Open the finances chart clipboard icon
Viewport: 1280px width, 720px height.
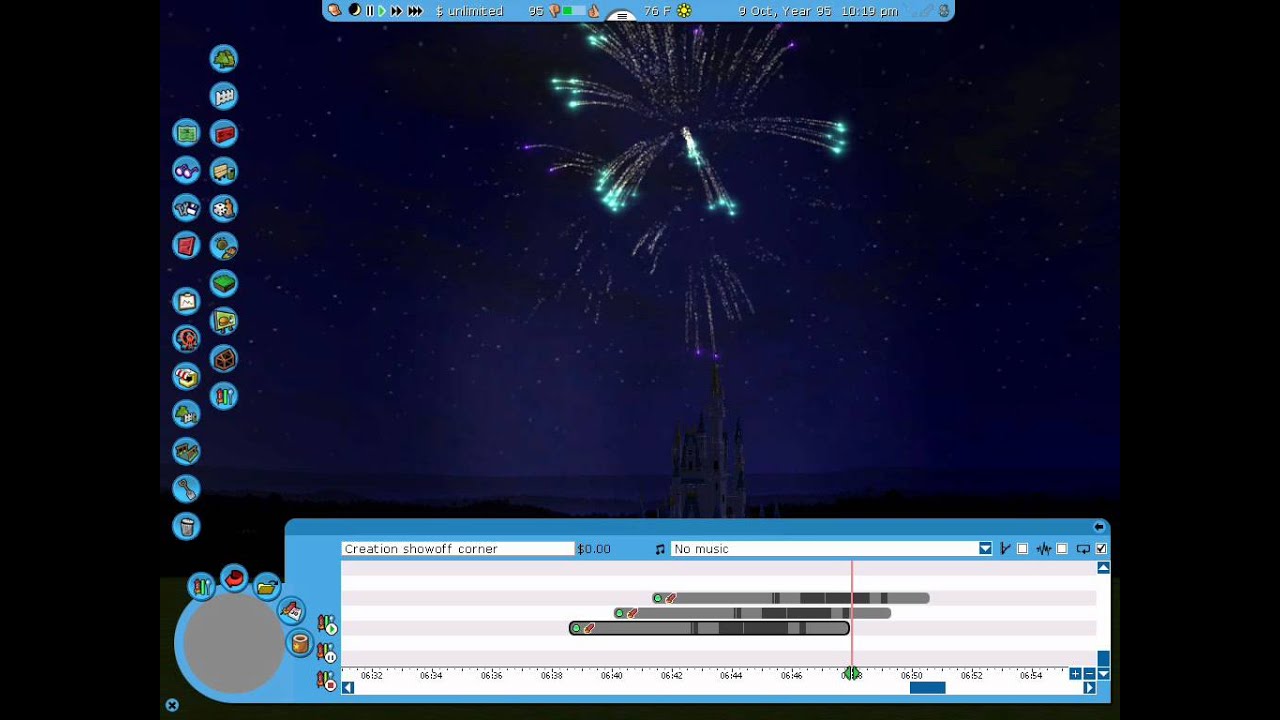tap(186, 301)
